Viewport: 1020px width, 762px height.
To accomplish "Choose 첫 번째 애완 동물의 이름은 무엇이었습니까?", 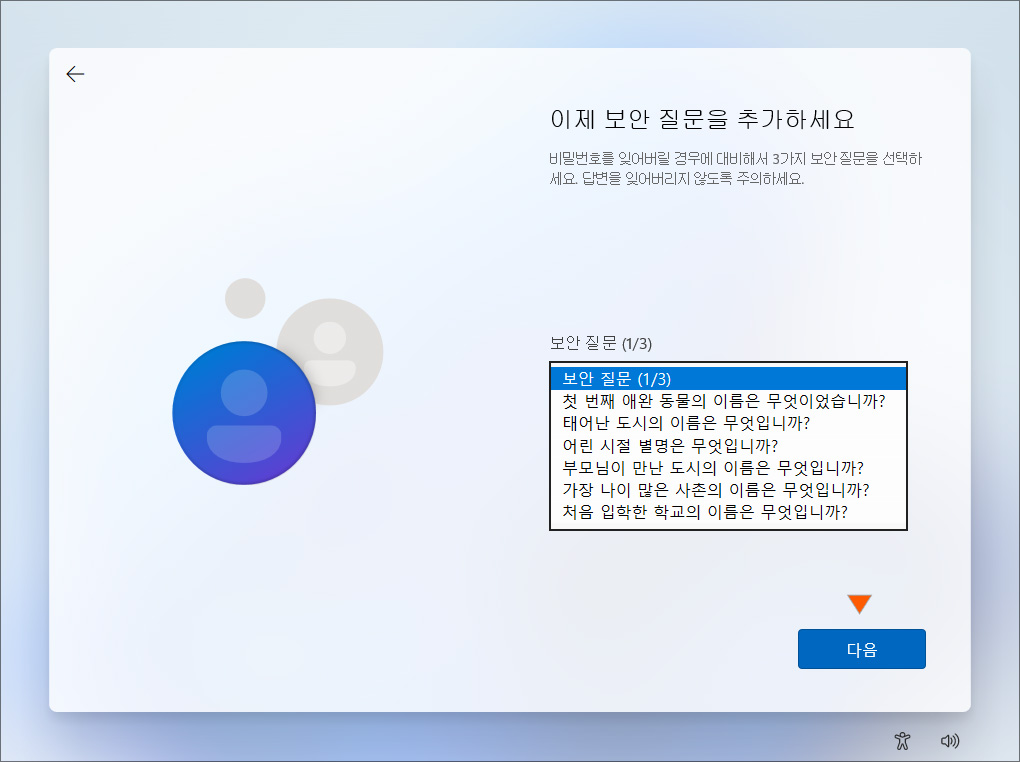I will click(x=728, y=401).
